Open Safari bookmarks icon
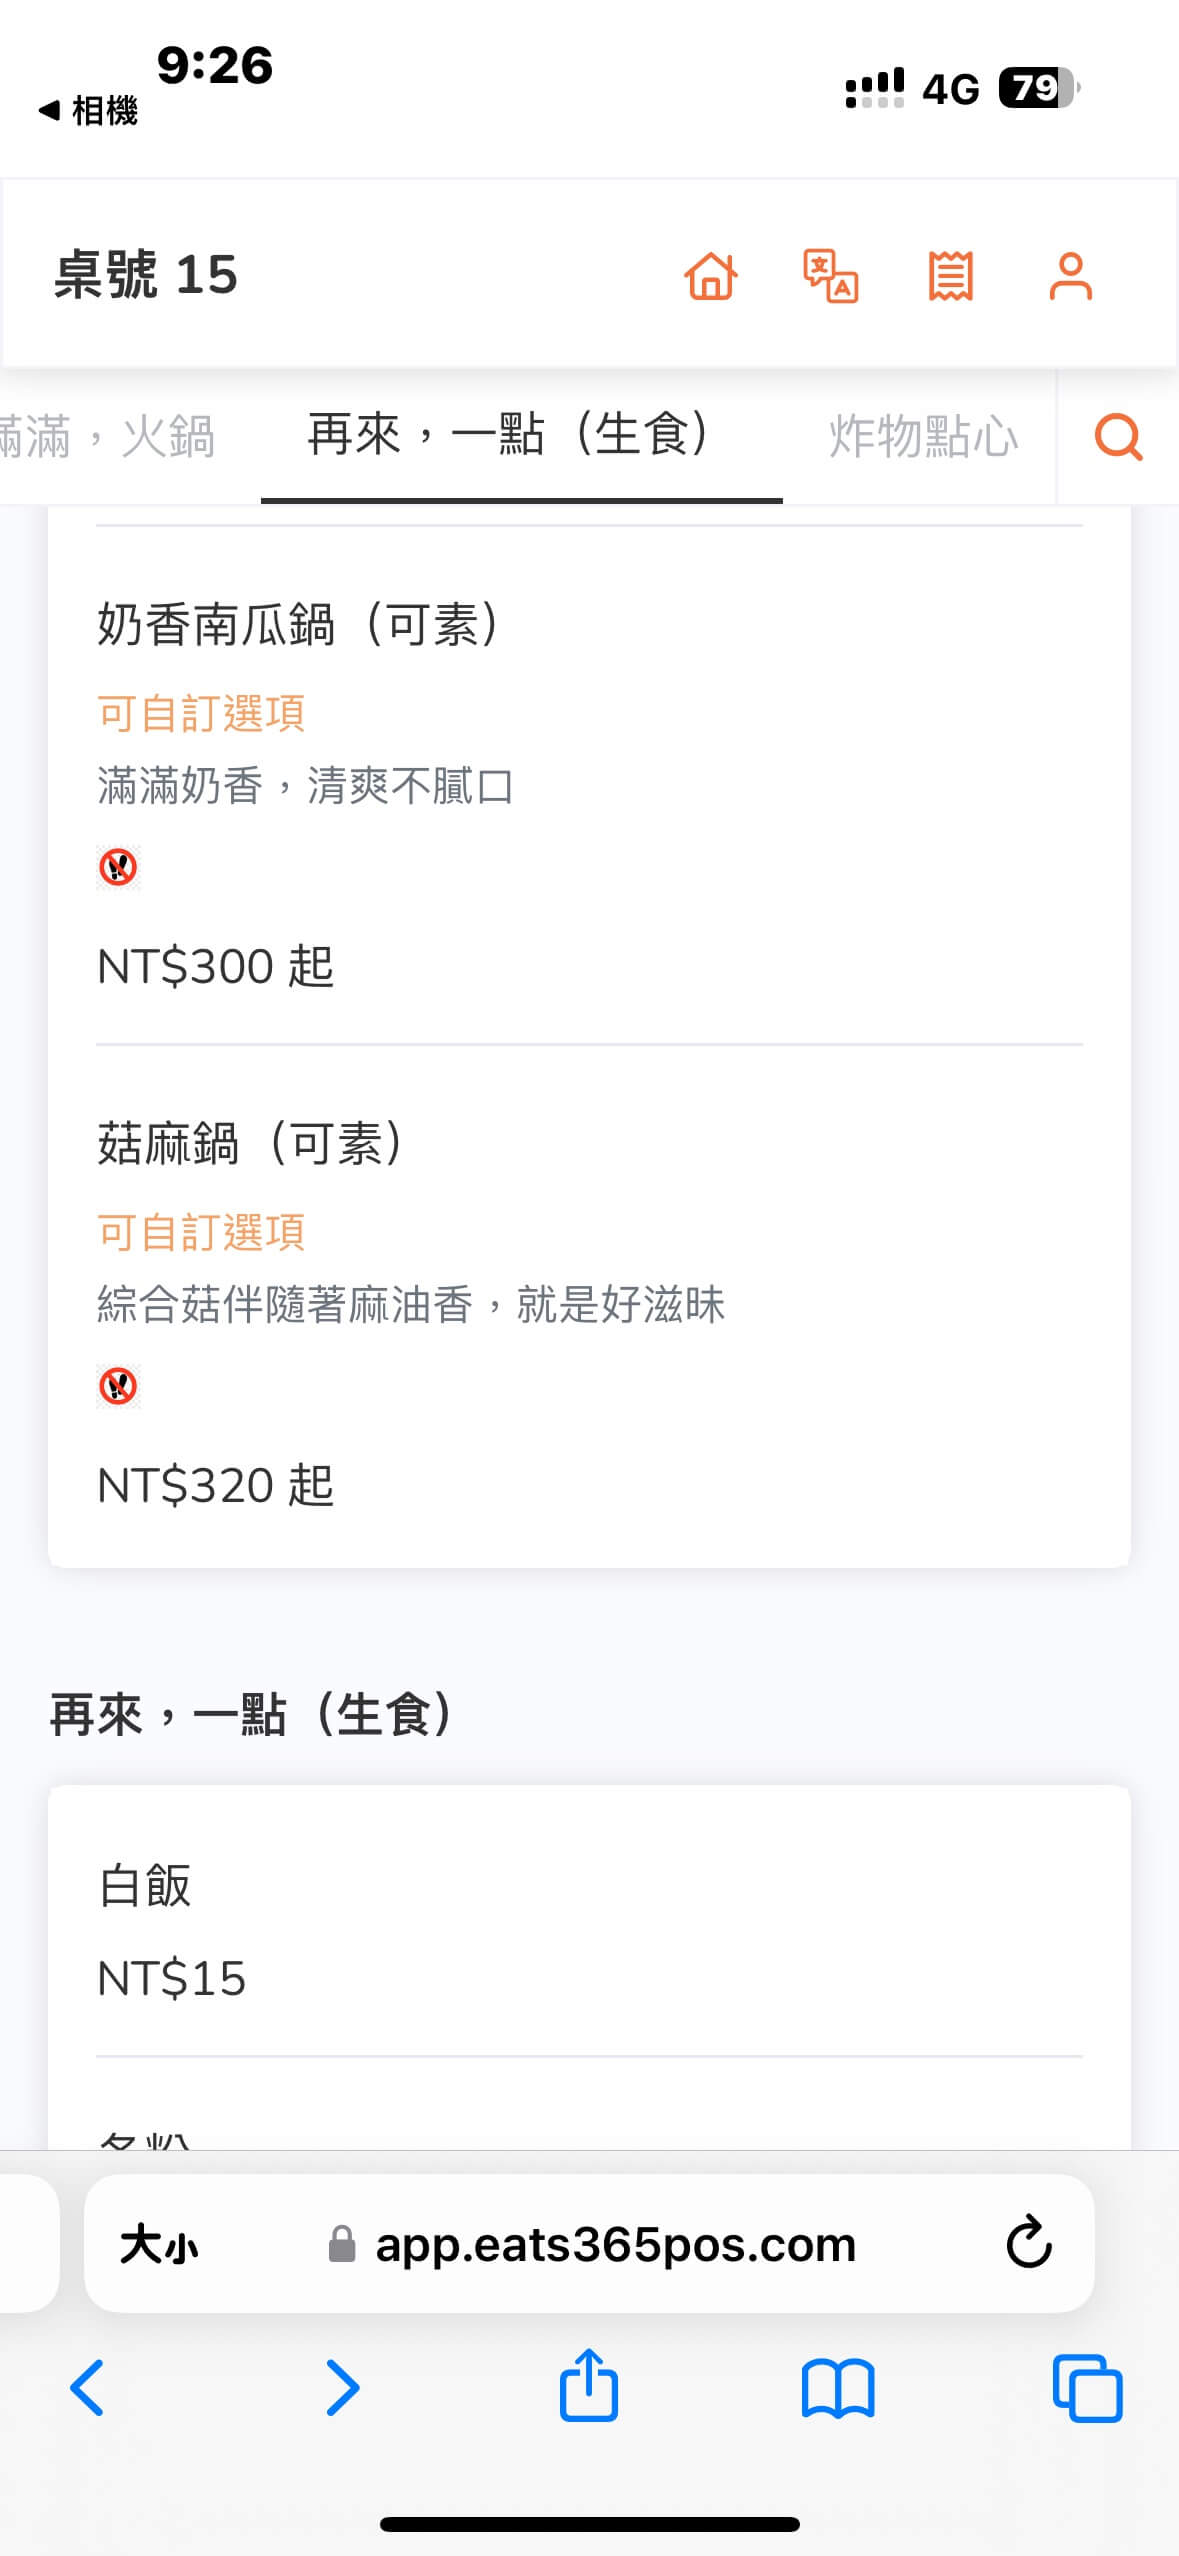This screenshot has width=1179, height=2556. [838, 2388]
